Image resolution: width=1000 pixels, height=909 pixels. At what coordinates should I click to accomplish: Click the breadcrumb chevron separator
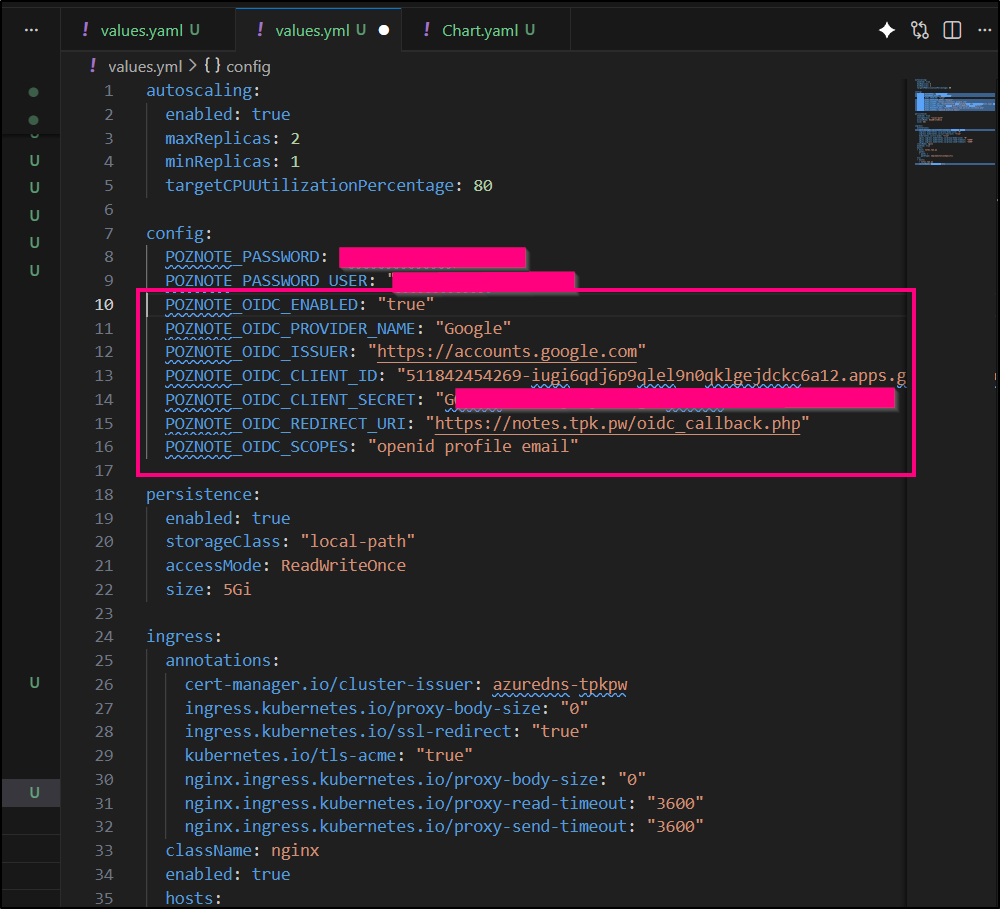192,66
